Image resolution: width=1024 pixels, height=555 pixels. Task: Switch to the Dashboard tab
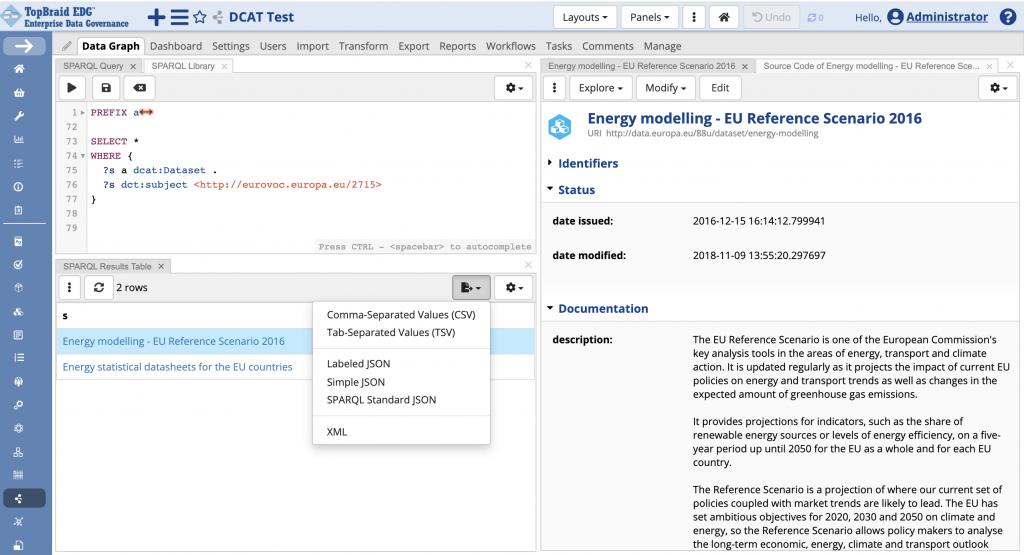coord(176,46)
